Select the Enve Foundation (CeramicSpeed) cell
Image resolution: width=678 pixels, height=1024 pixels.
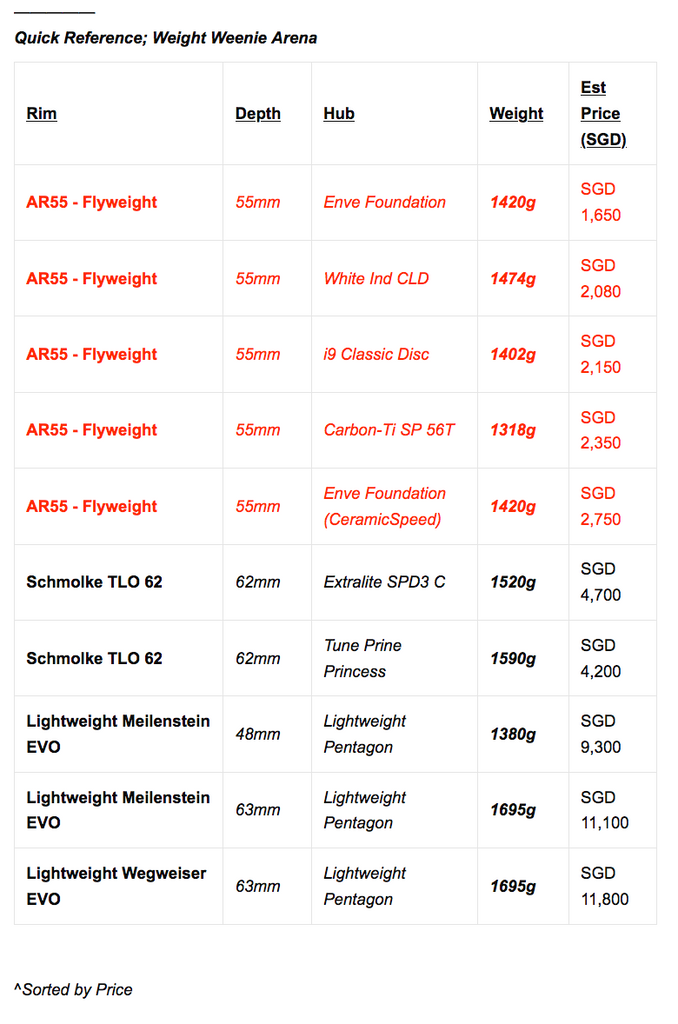385,507
